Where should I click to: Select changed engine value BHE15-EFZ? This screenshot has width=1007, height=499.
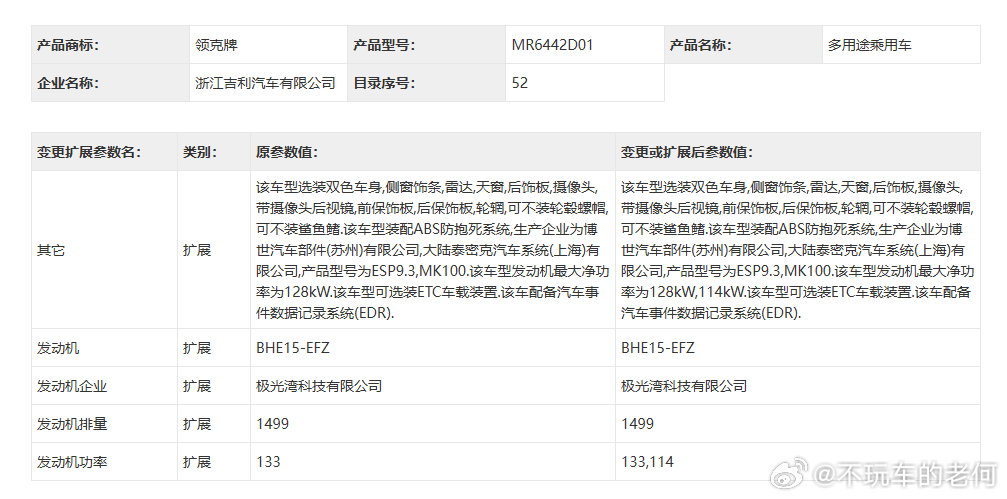tap(658, 348)
